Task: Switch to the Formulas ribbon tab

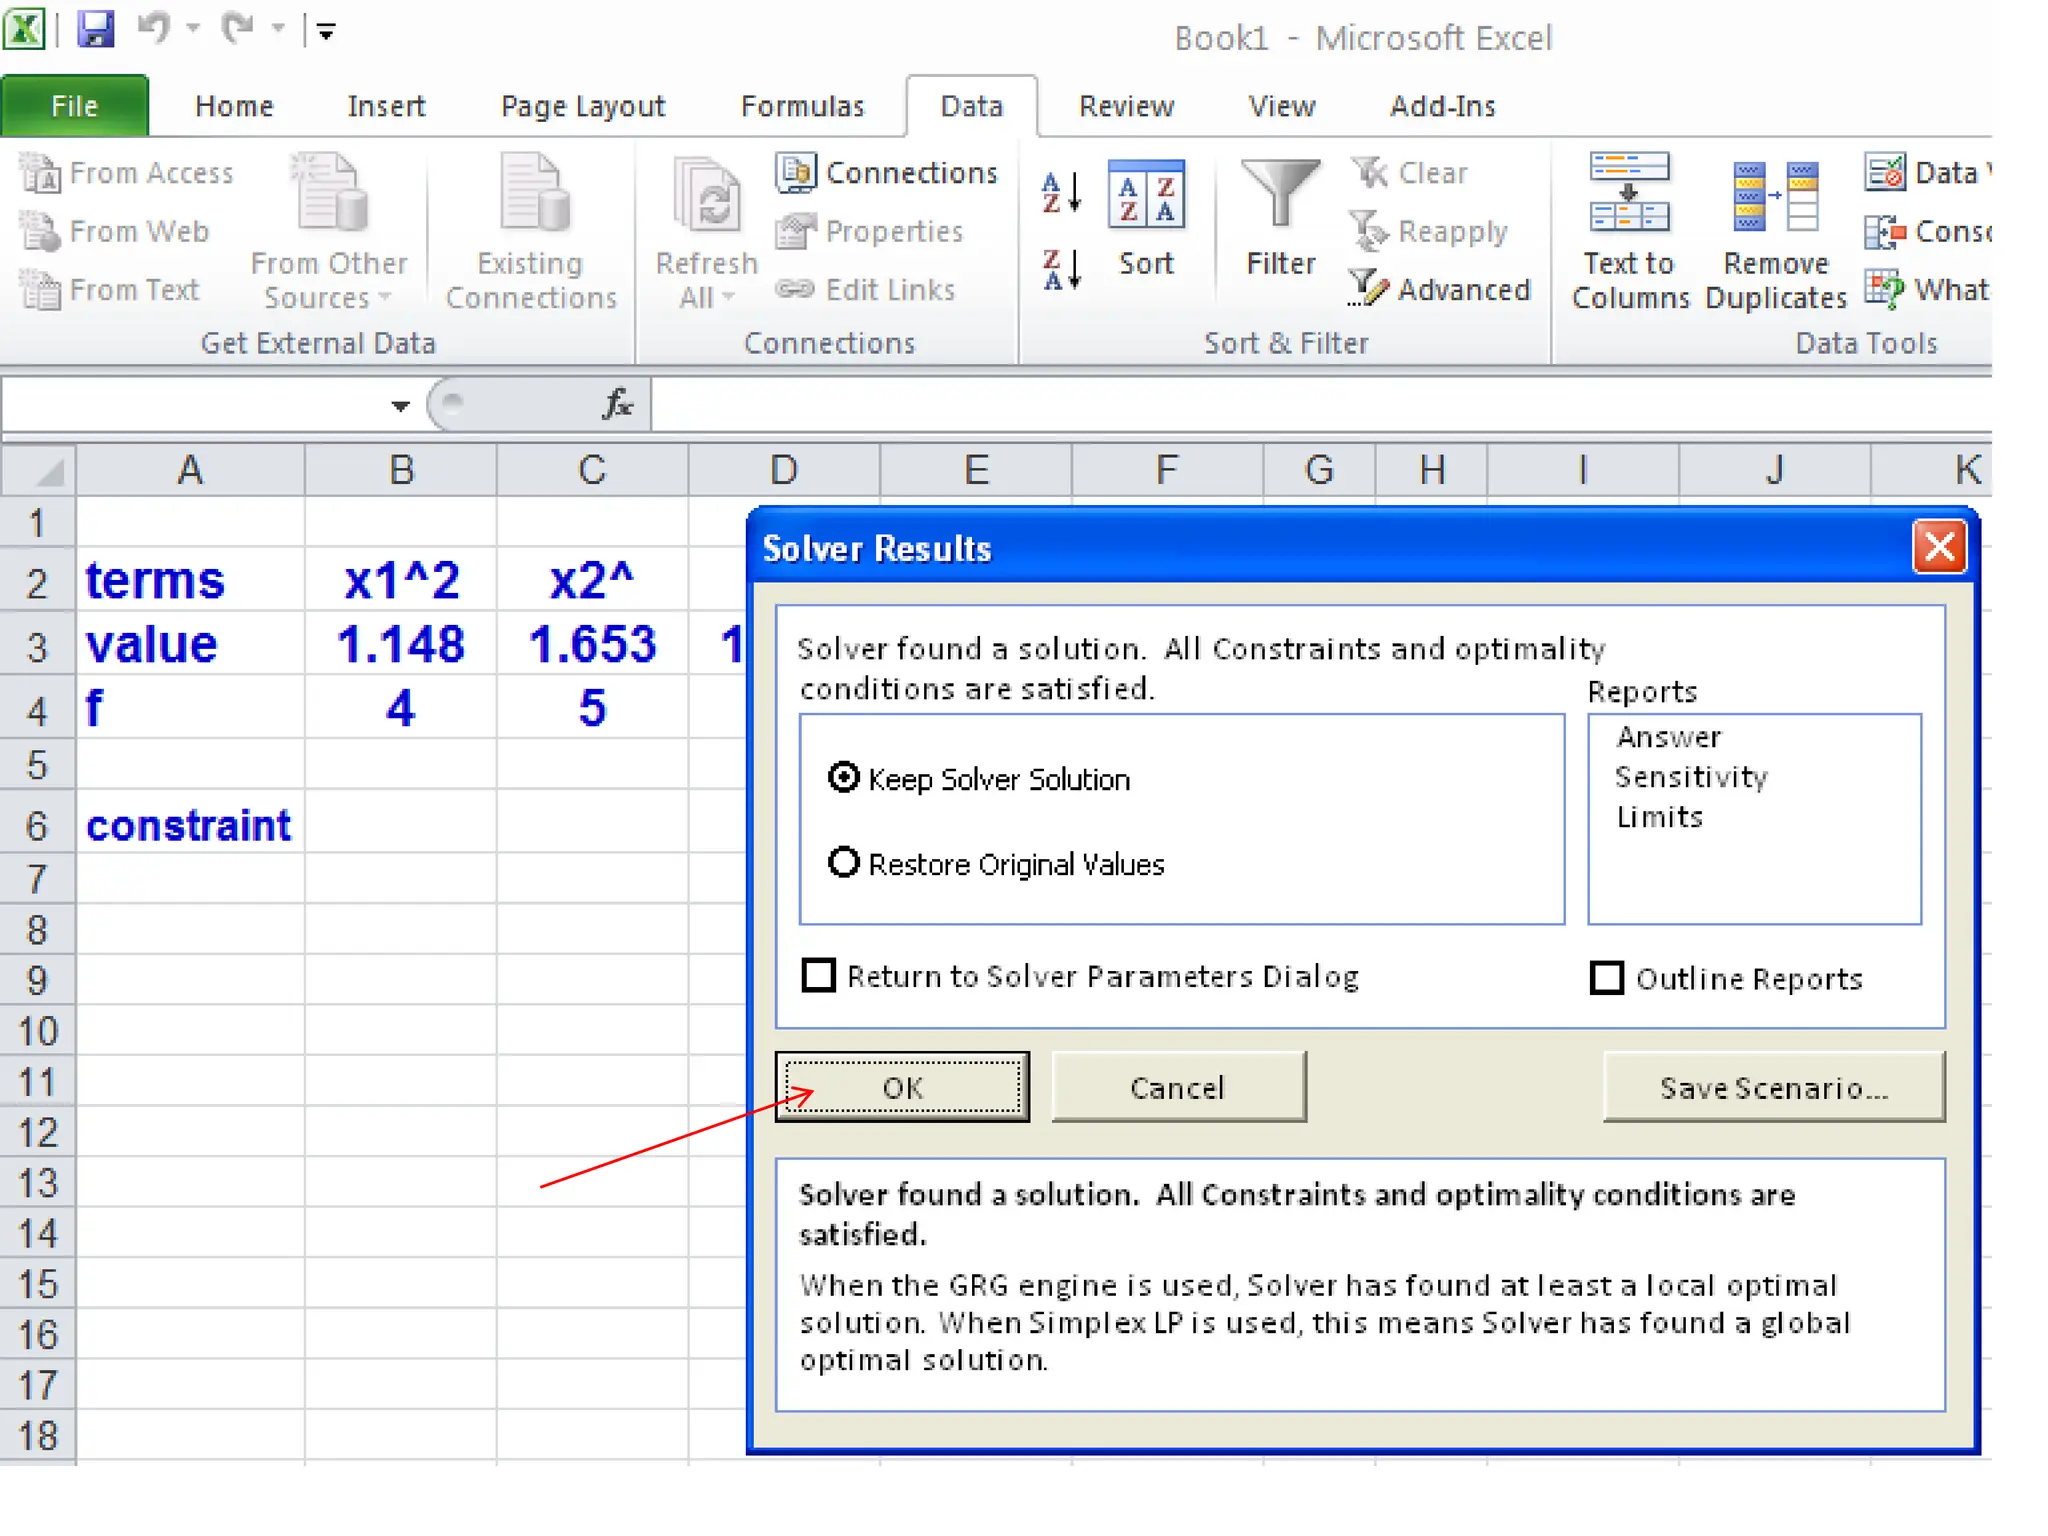Action: click(802, 106)
